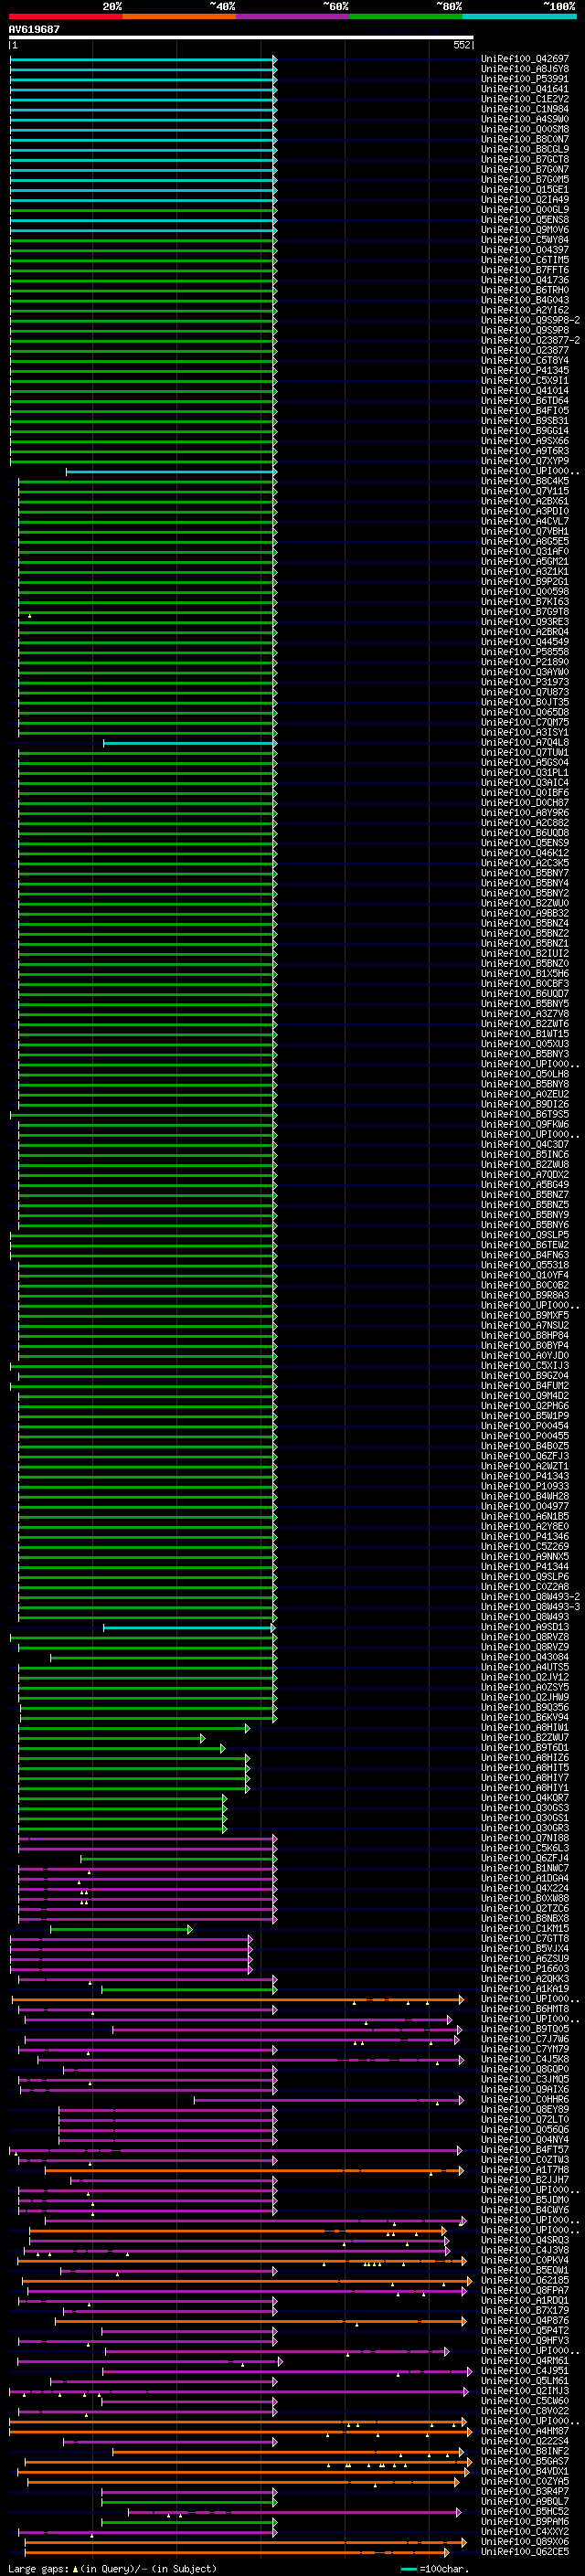Select hit UniRef100_Q62185
This screenshot has width=585, height=2576.
pyautogui.click(x=524, y=2280)
